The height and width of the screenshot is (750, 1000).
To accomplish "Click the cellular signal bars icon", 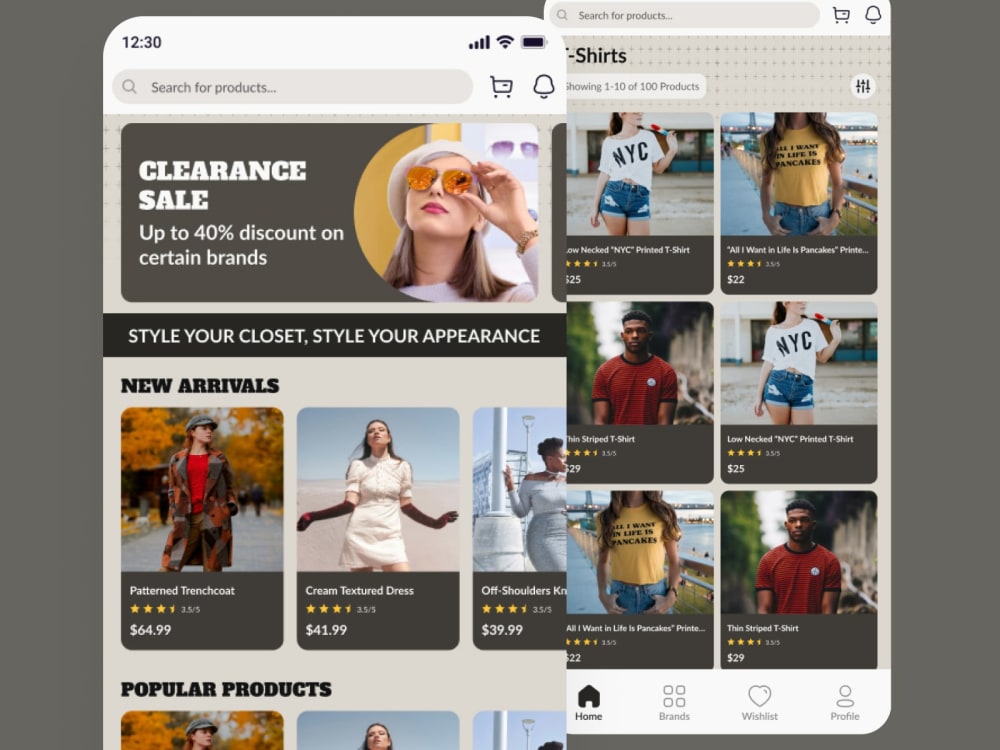I will click(480, 43).
